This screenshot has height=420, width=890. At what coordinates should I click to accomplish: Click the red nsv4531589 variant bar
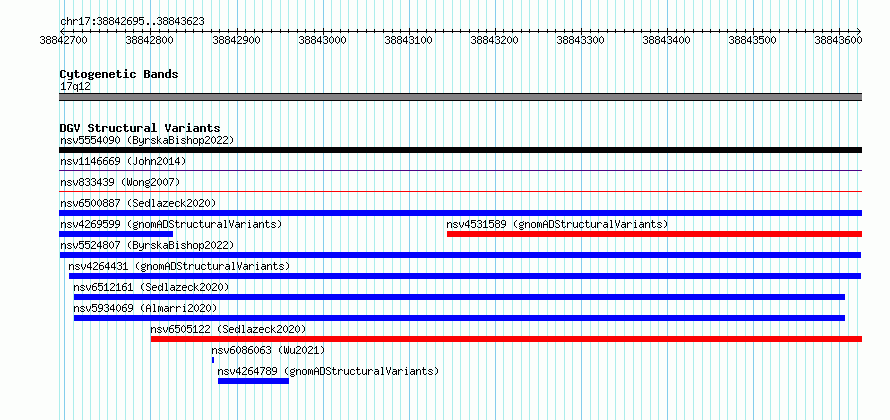tap(654, 234)
